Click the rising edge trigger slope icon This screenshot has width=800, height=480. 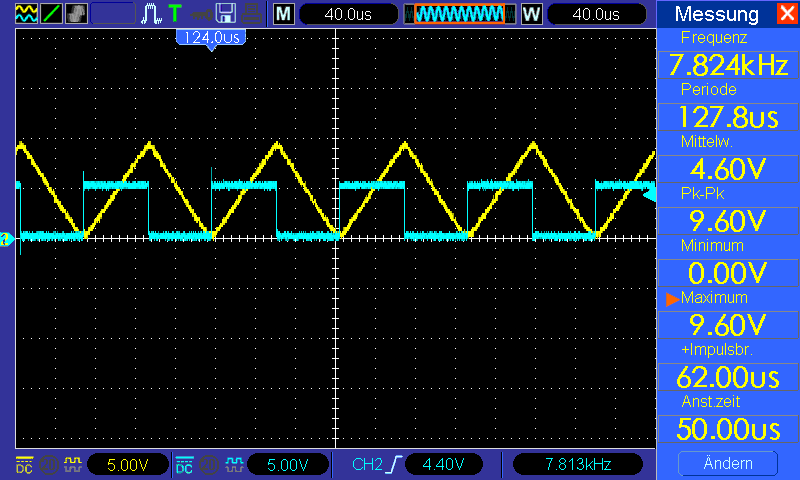394,464
